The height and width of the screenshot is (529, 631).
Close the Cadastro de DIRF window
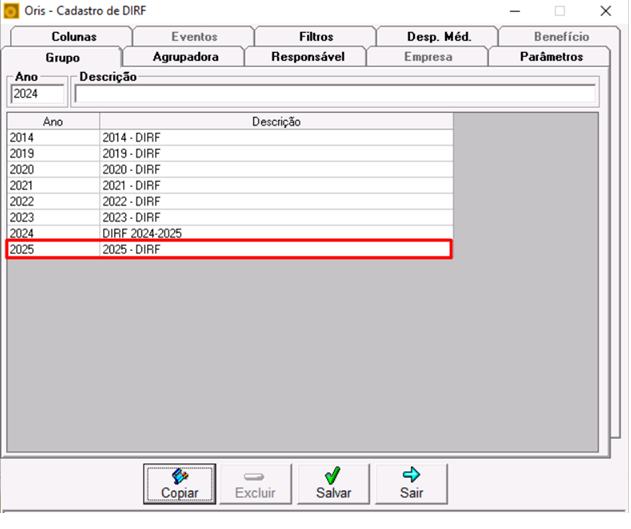click(x=606, y=11)
